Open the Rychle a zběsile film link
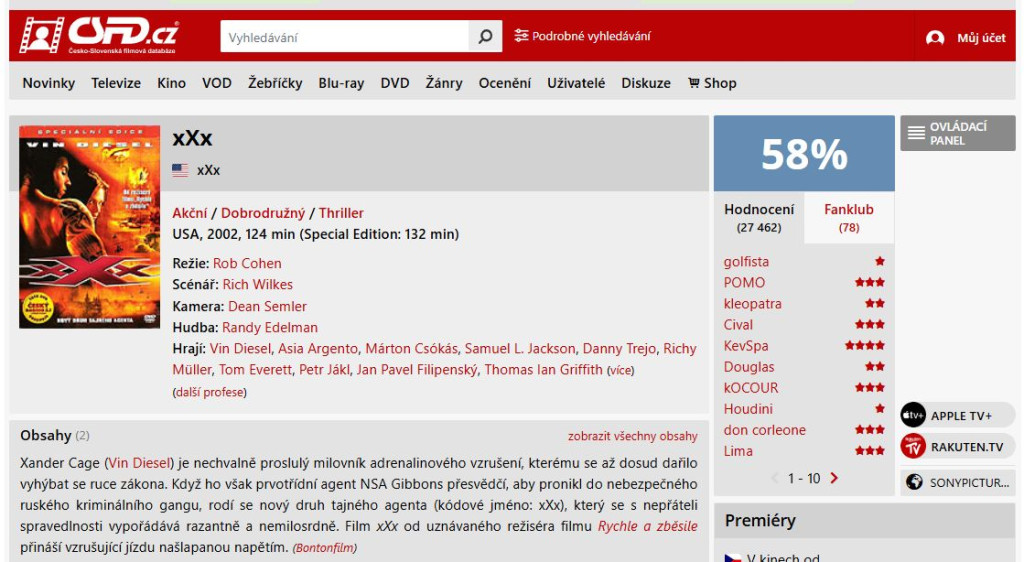Image resolution: width=1024 pixels, height=562 pixels. pos(647,526)
